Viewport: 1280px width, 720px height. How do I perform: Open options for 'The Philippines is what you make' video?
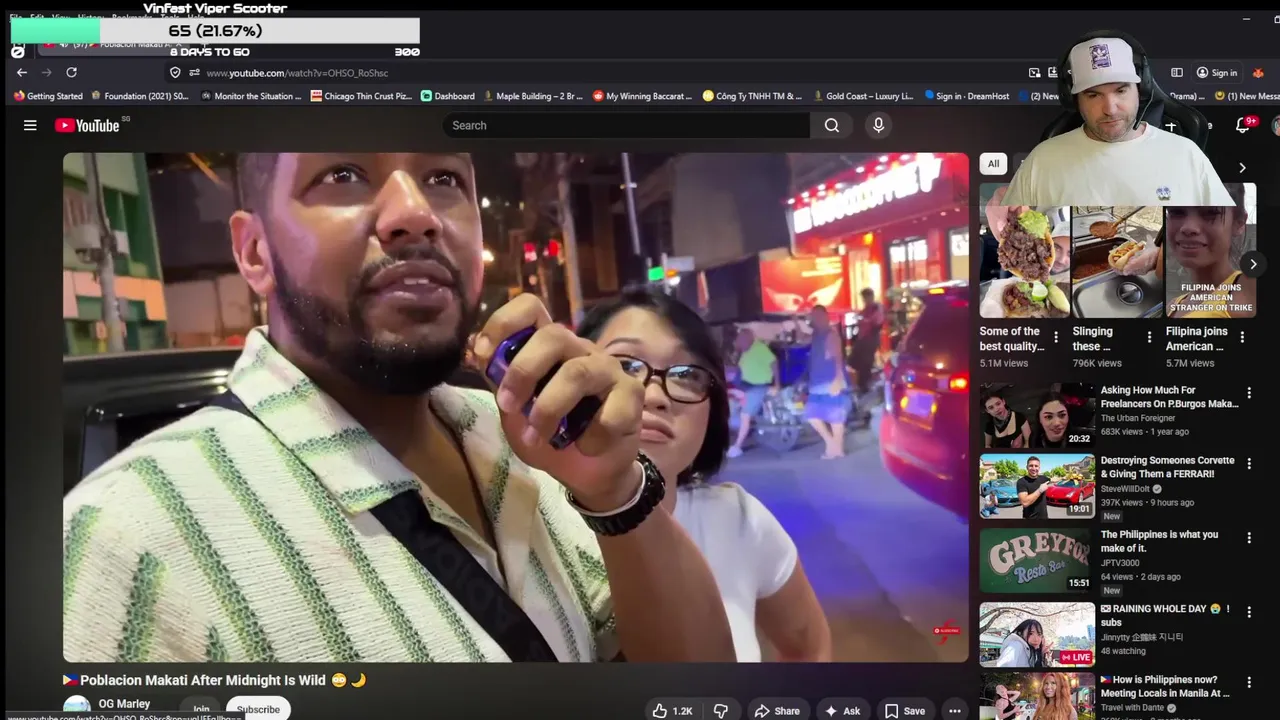[x=1249, y=538]
